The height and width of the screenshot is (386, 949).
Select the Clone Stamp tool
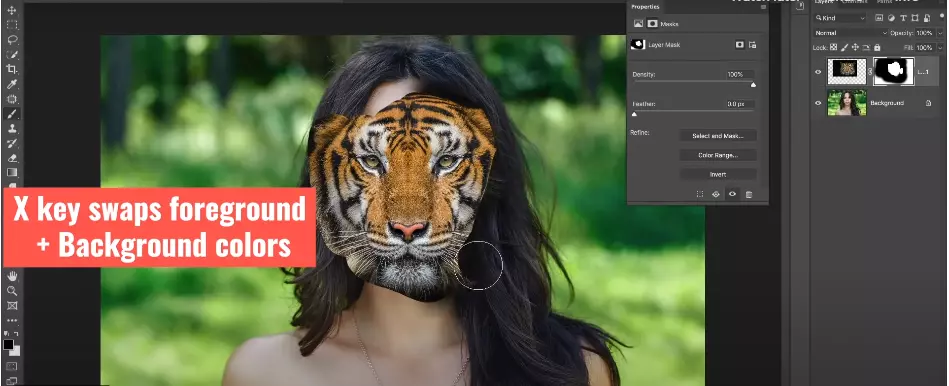click(11, 128)
